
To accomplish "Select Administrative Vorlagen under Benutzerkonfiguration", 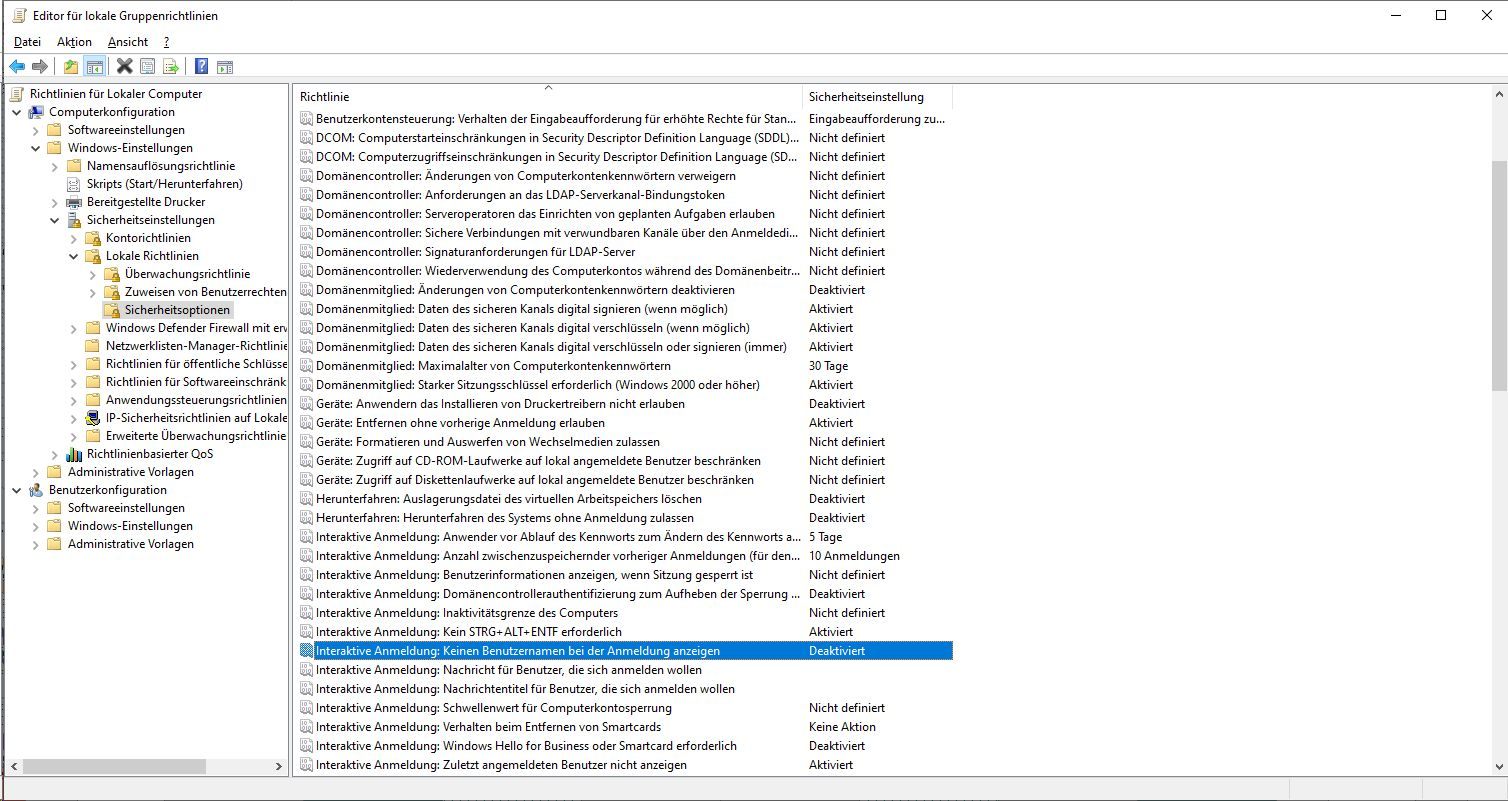I will pyautogui.click(x=131, y=544).
